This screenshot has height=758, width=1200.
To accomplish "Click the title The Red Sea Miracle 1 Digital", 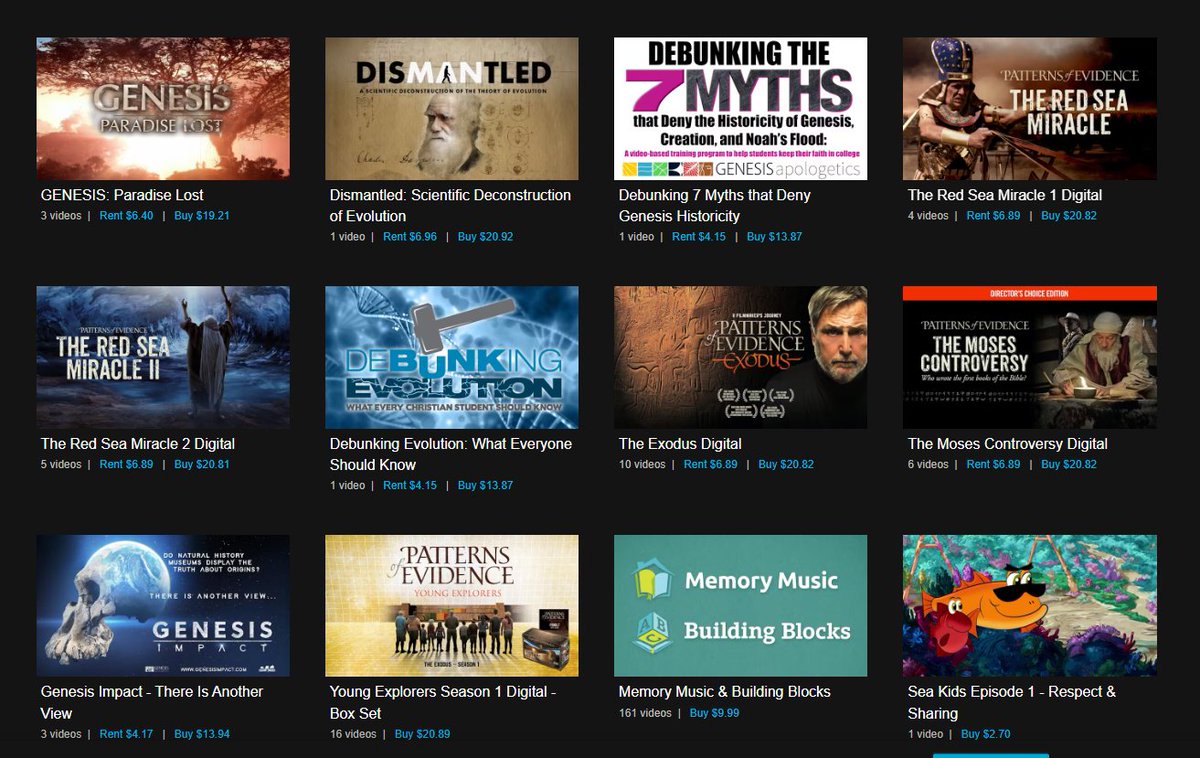I will (1005, 195).
